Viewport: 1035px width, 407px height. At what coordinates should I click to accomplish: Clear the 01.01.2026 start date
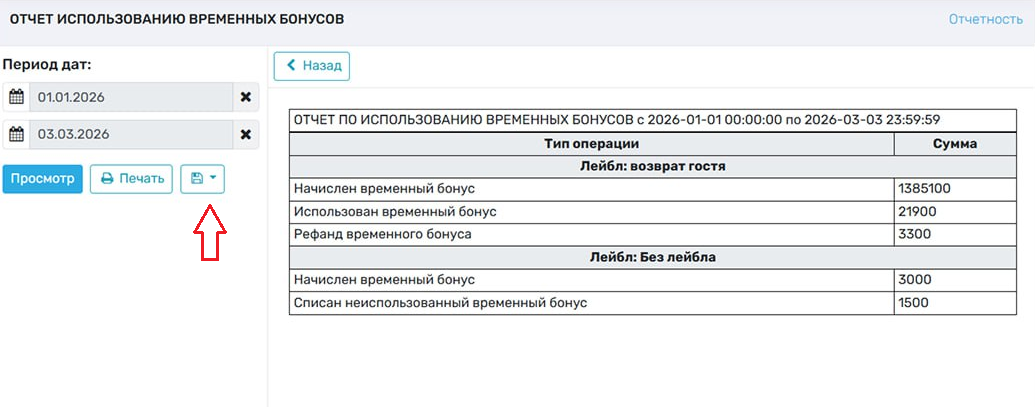246,97
